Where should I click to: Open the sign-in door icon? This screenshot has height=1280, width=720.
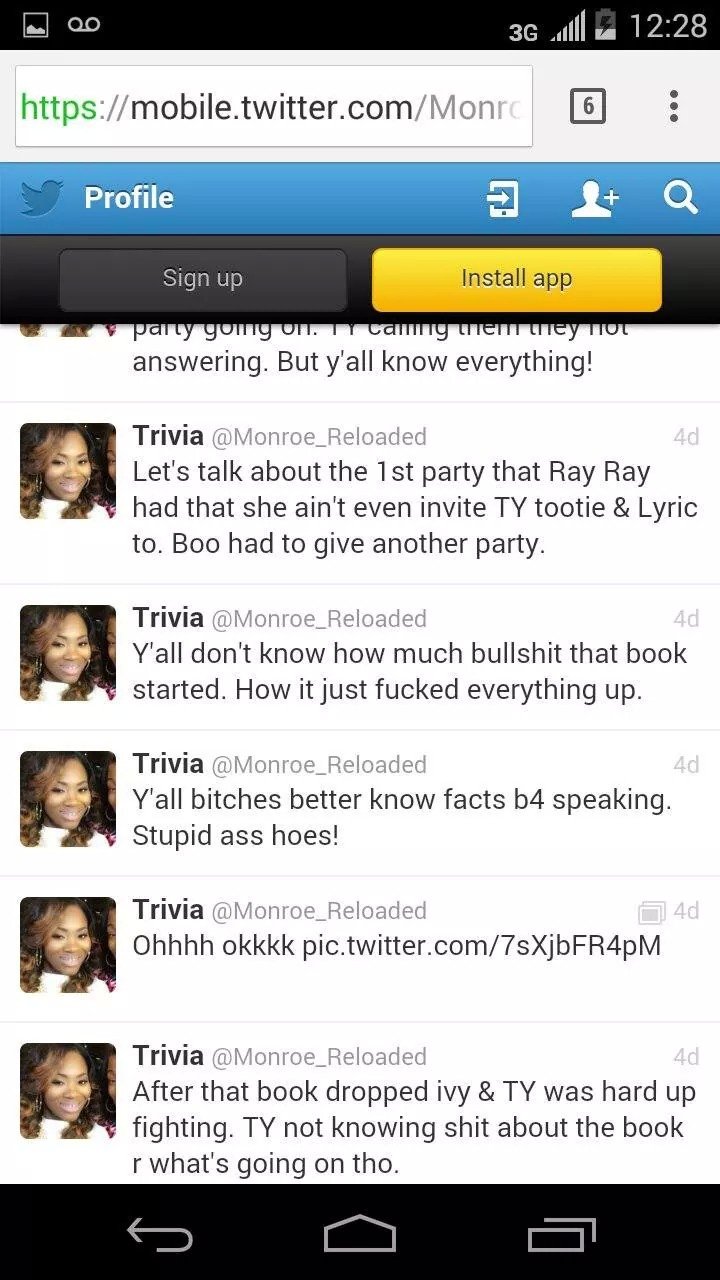502,198
